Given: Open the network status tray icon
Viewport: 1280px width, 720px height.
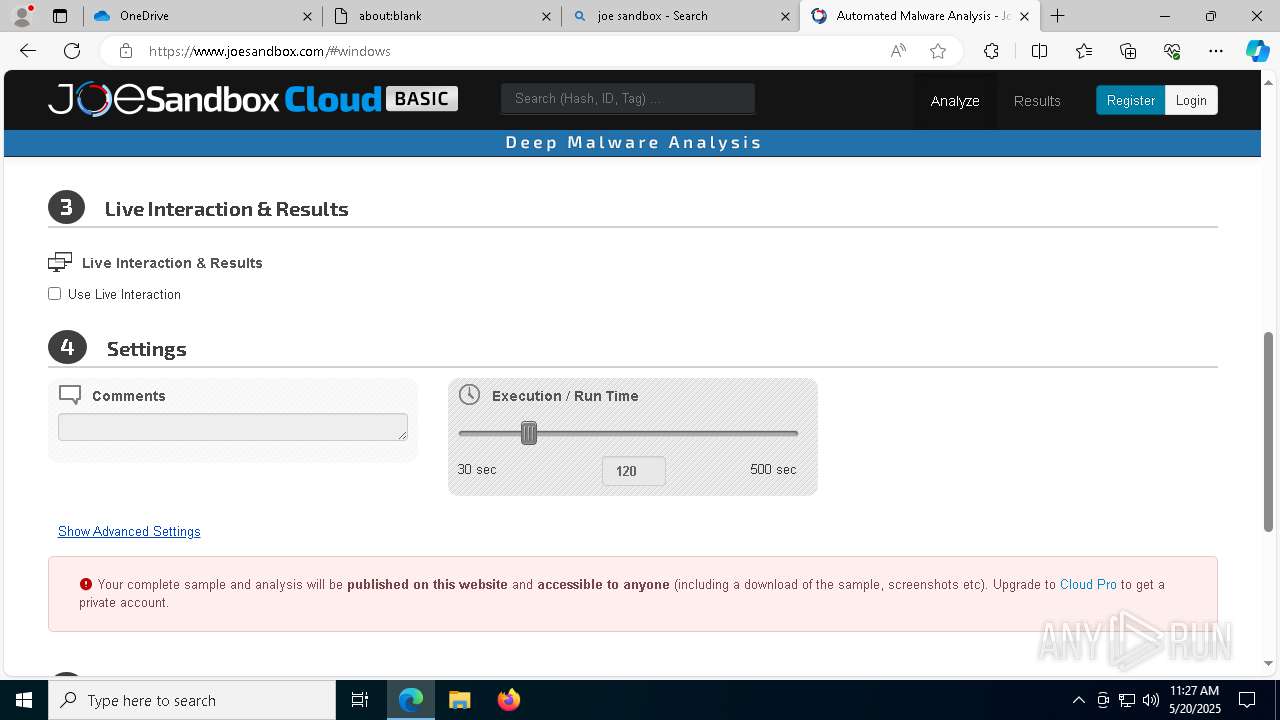Looking at the screenshot, I should coord(1127,700).
